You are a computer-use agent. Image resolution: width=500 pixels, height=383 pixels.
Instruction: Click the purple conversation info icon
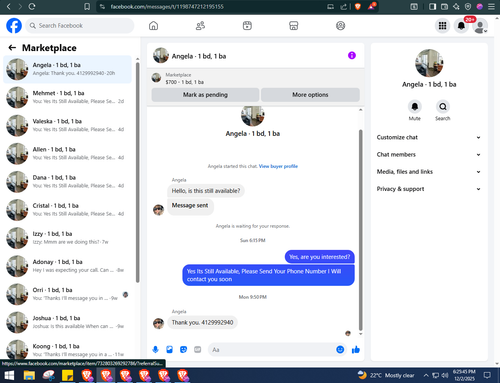[352, 55]
